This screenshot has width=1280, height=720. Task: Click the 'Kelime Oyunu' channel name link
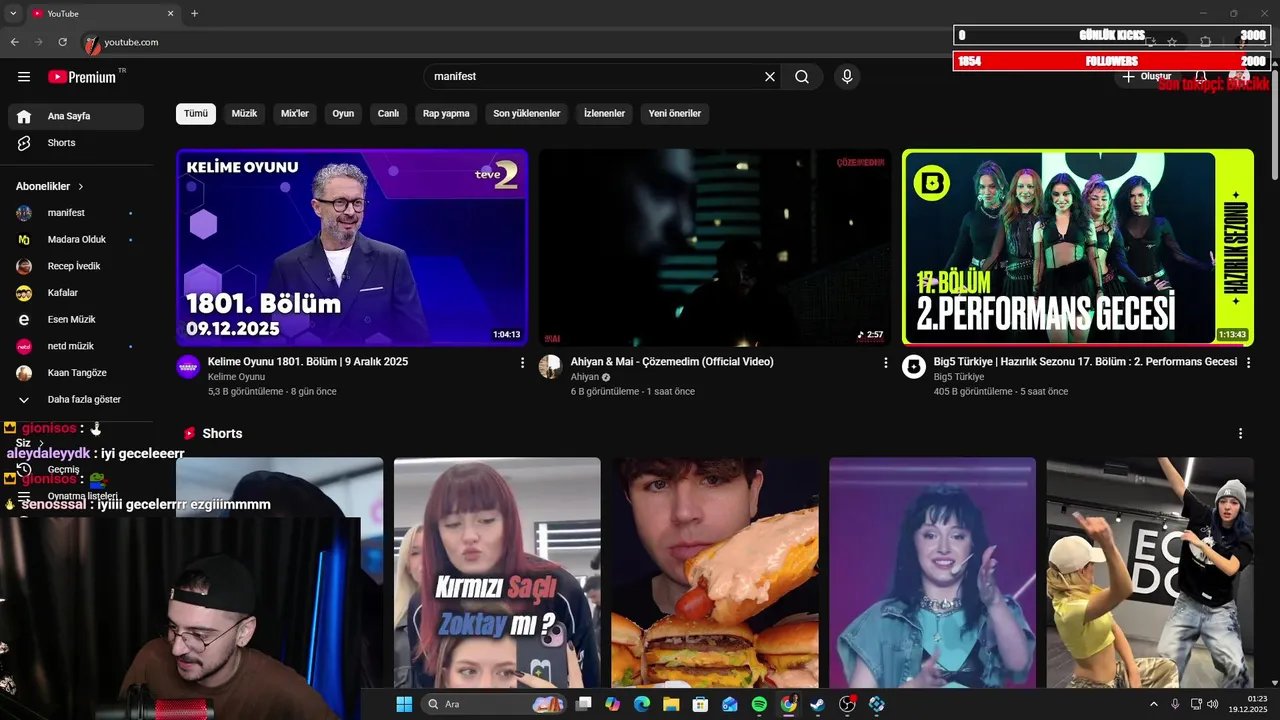236,377
